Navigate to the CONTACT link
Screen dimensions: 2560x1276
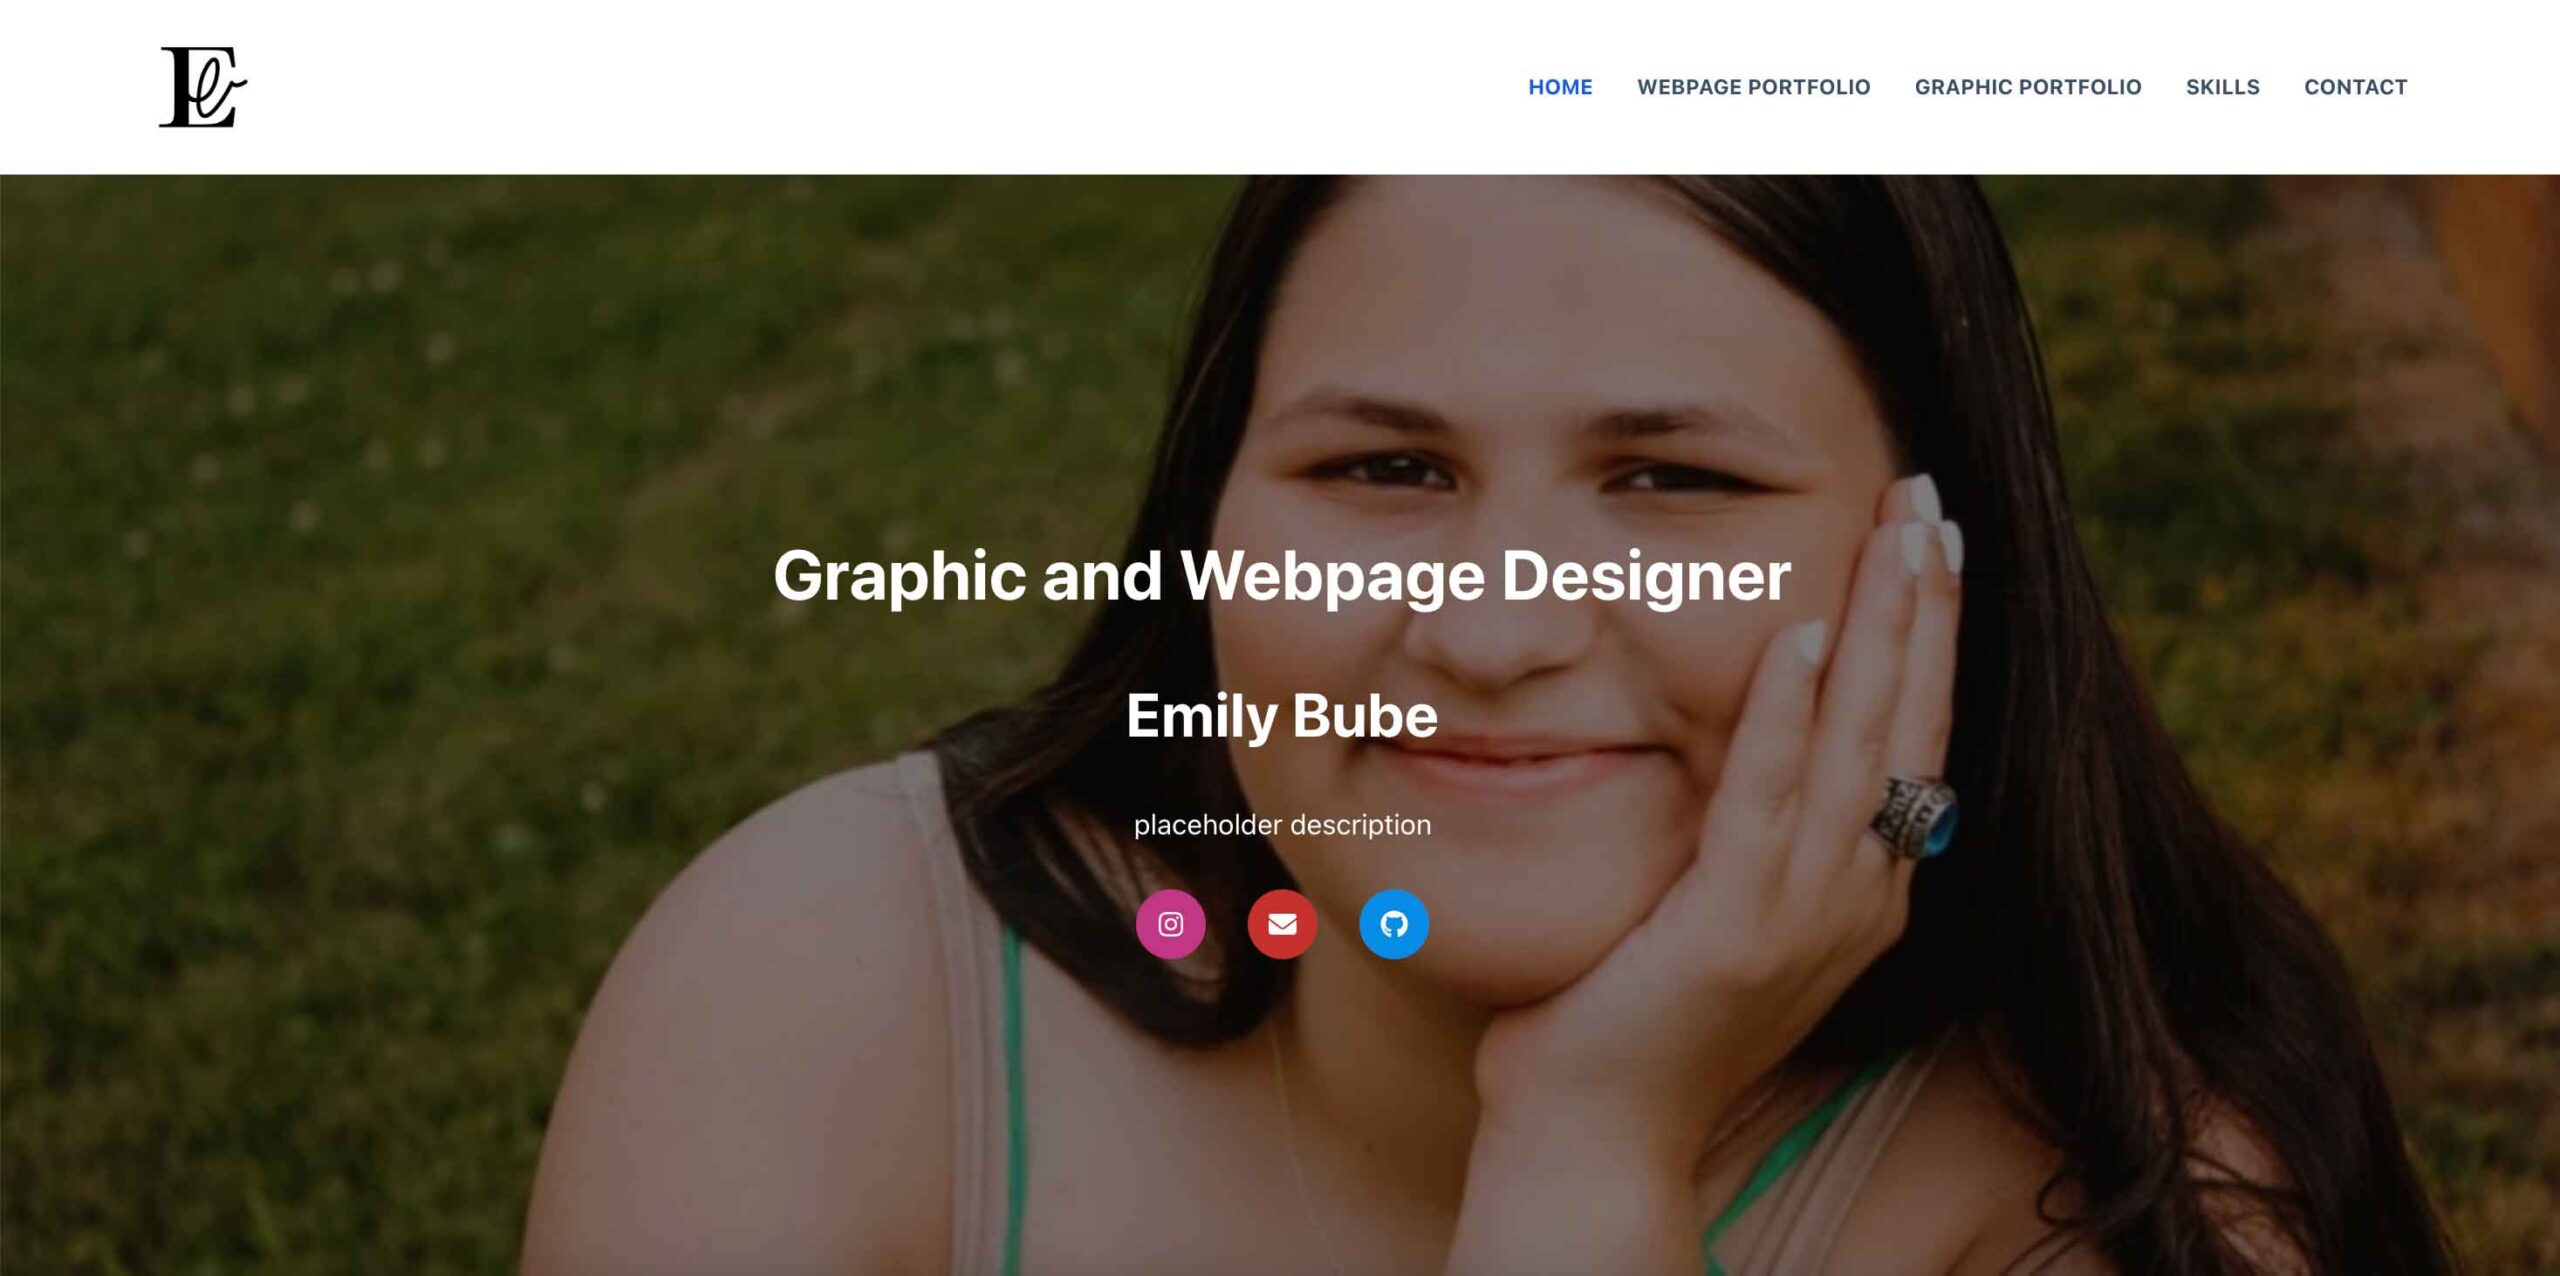(x=2355, y=87)
